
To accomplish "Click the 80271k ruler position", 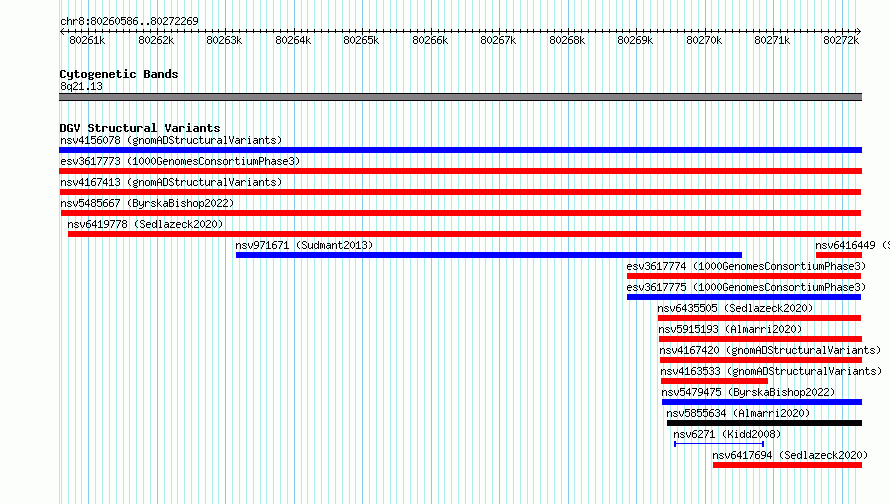I will coord(772,40).
